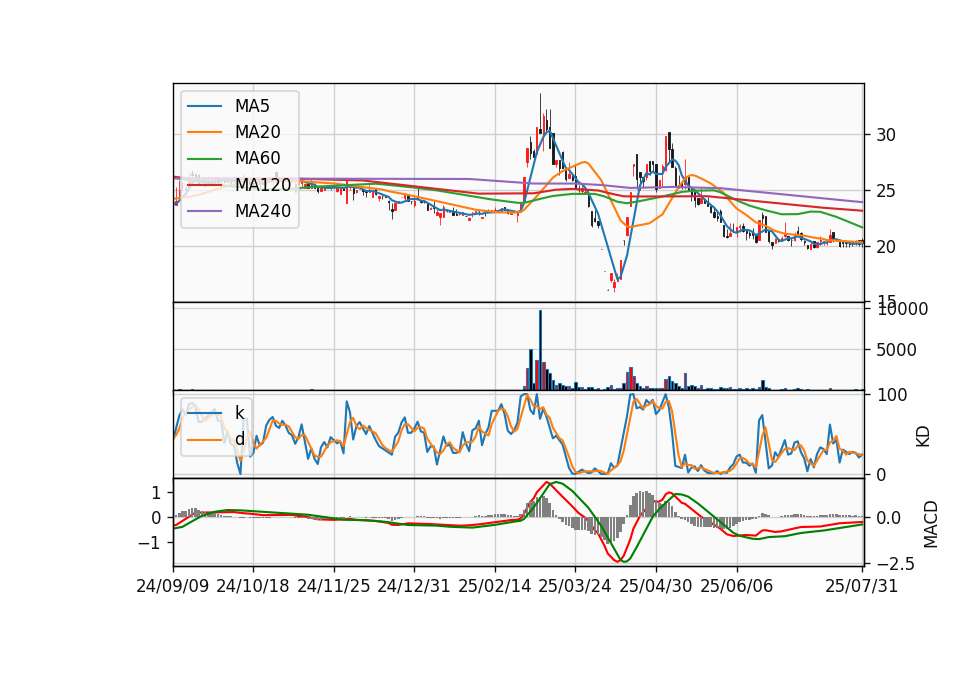Click the KD axis title
Screen dimensions: 960x690
tap(923, 437)
